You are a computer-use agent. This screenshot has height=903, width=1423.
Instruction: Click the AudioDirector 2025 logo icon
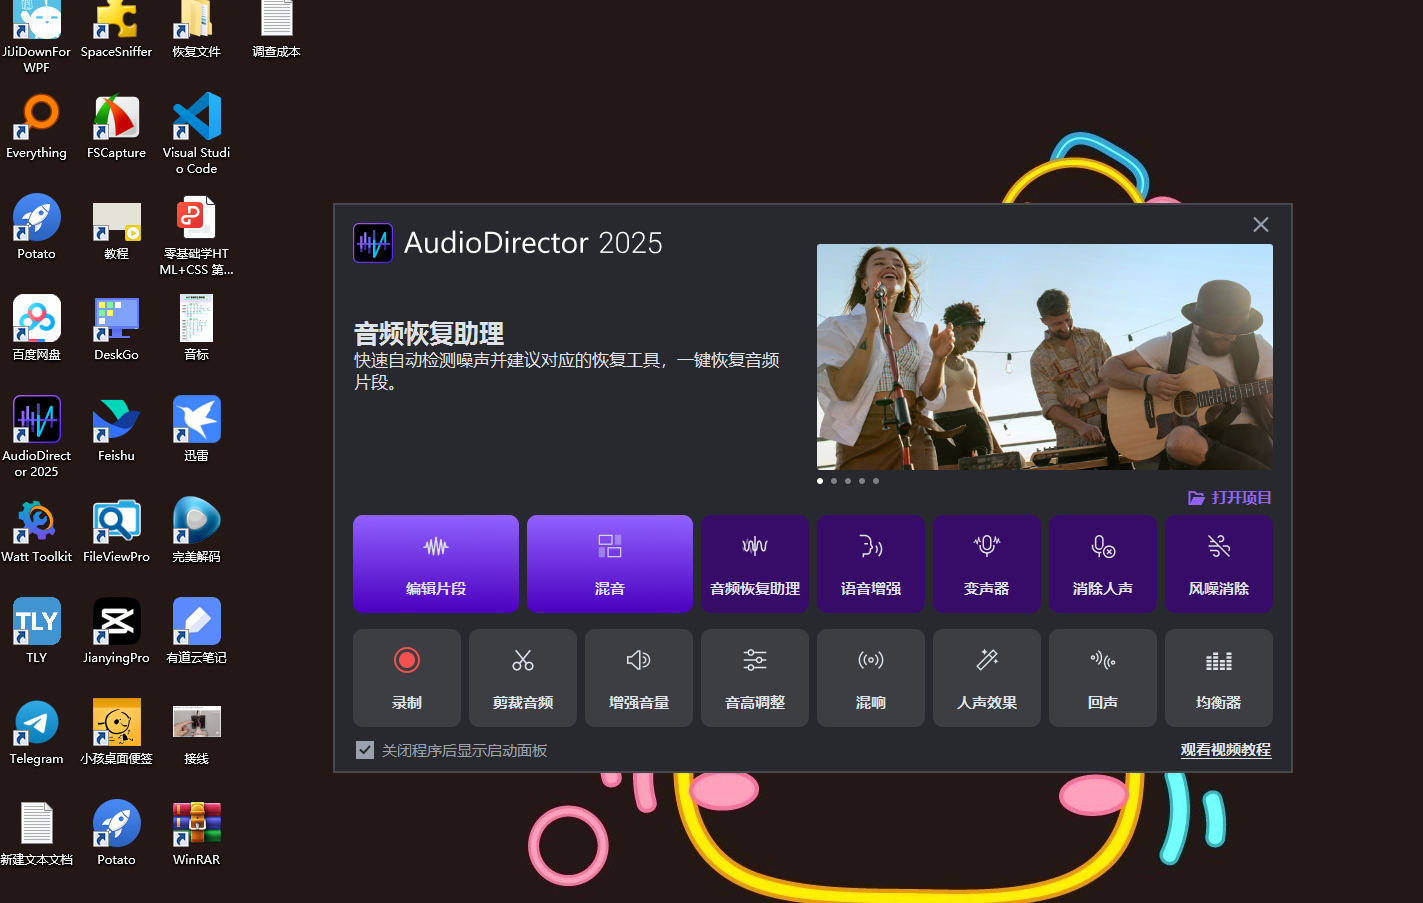point(373,243)
